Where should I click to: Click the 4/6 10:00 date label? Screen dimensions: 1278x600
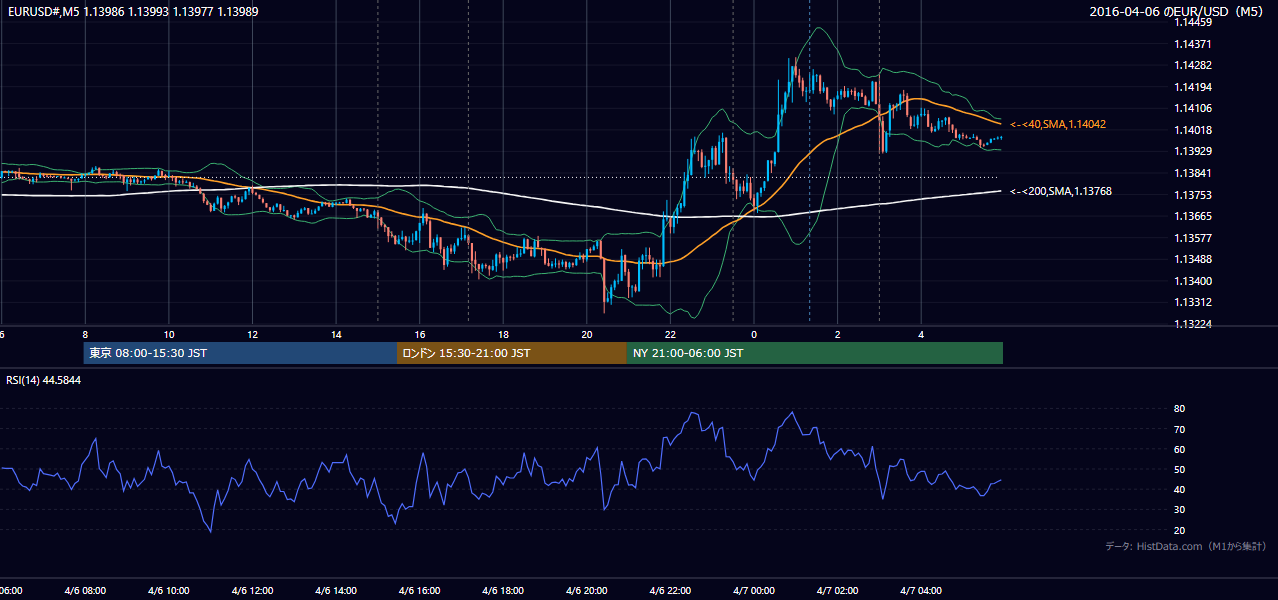coord(168,591)
